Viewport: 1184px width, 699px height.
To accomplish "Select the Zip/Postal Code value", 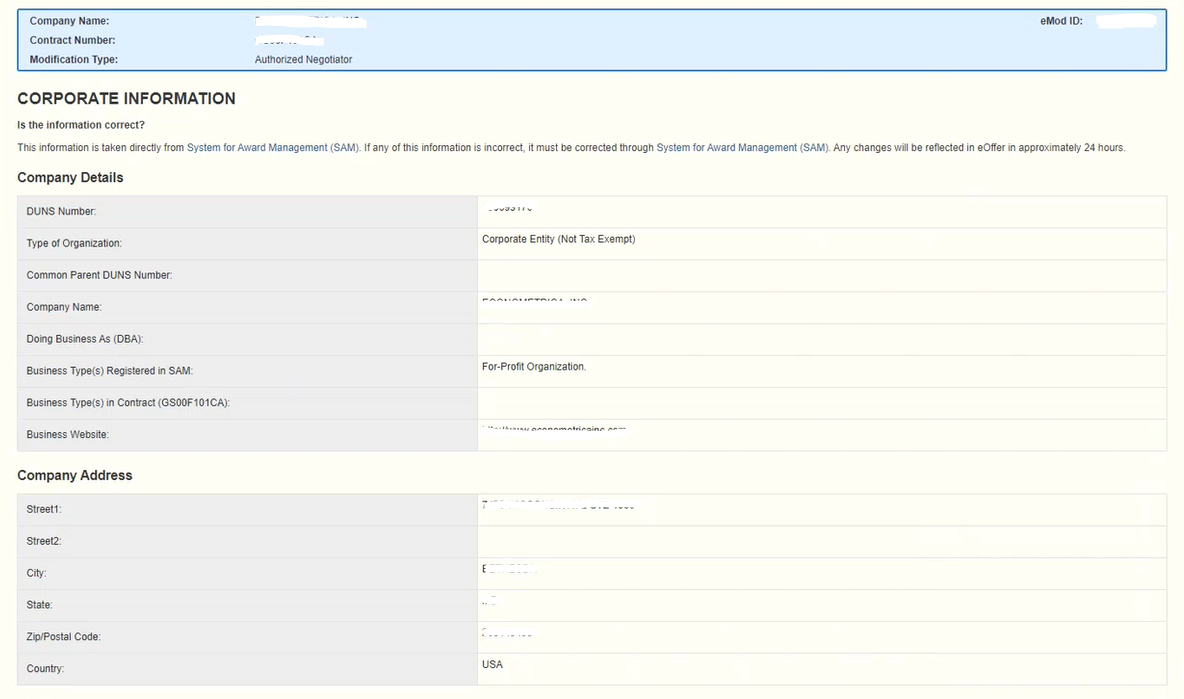I will (x=505, y=633).
